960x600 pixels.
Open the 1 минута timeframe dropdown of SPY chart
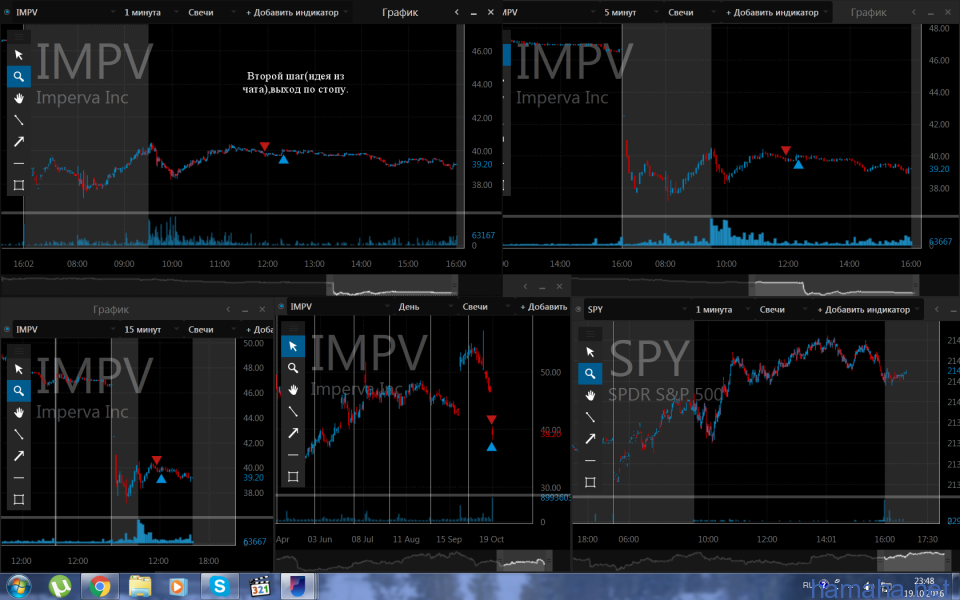tap(721, 310)
